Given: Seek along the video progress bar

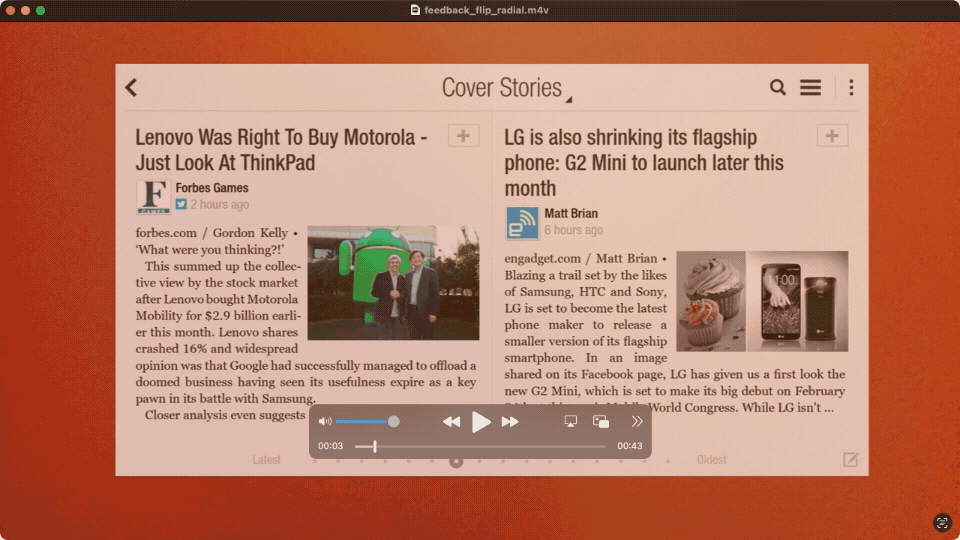Looking at the screenshot, I should pos(481,446).
